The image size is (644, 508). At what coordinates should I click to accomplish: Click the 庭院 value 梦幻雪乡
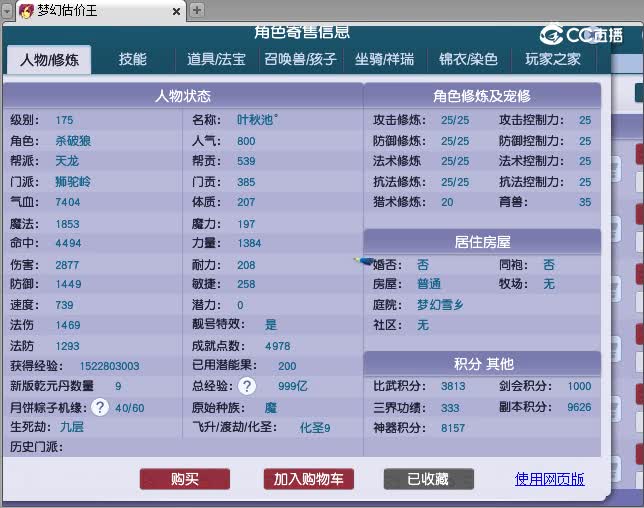pos(440,305)
